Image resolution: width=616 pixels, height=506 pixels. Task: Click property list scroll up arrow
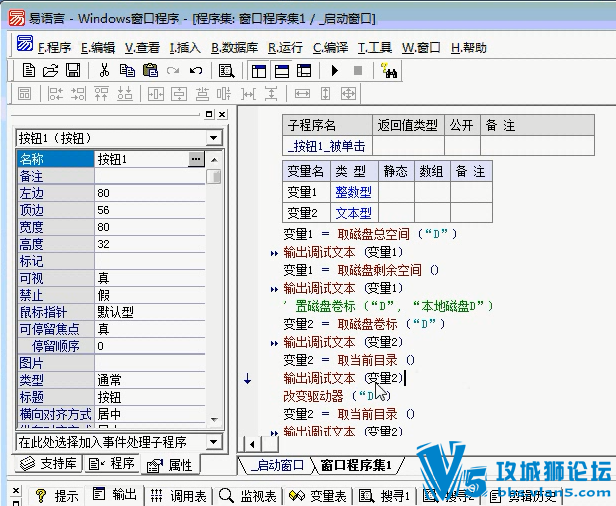214,160
